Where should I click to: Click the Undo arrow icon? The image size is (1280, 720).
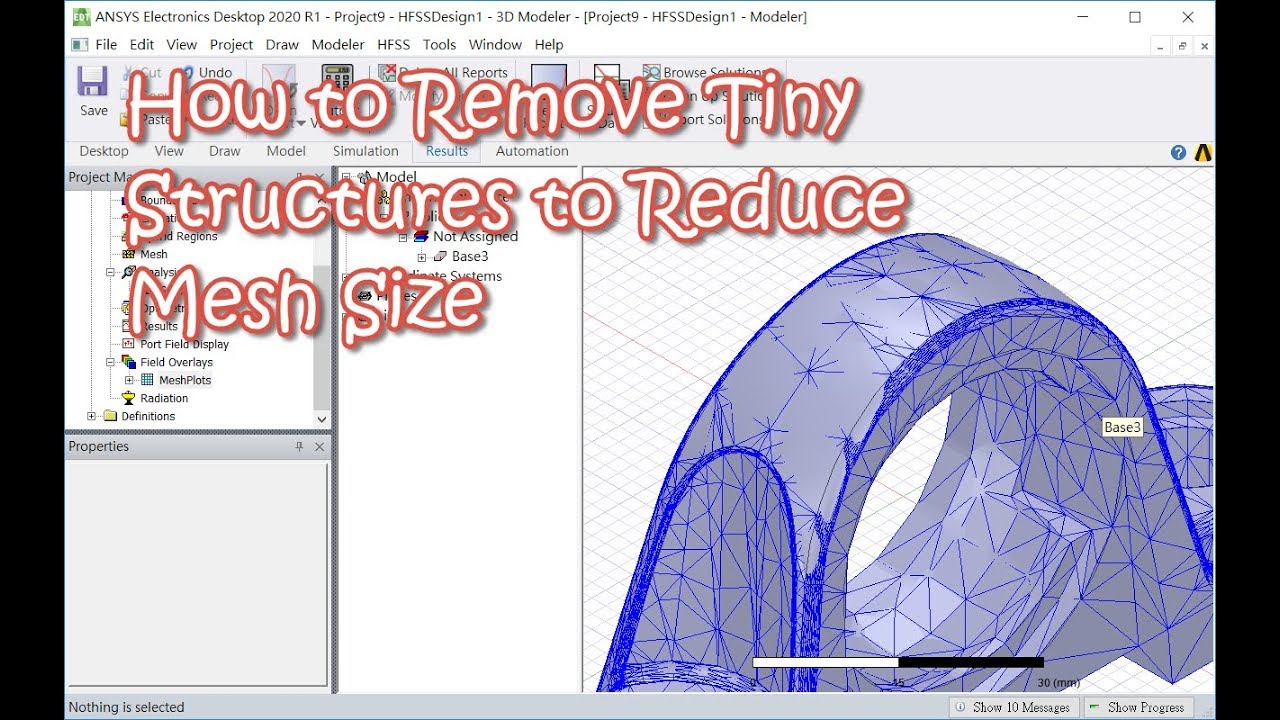[x=186, y=73]
